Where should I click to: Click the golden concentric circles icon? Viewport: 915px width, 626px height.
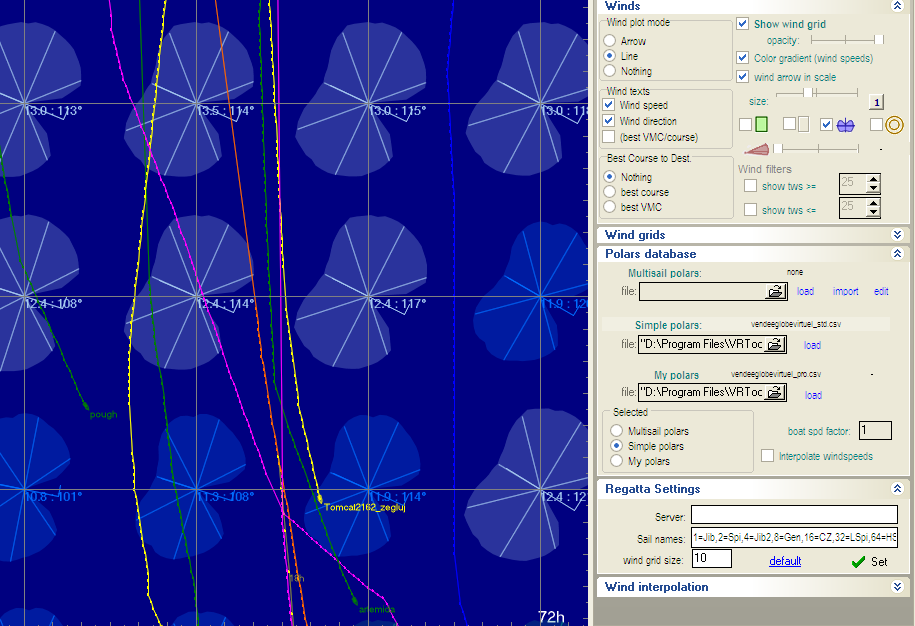895,125
